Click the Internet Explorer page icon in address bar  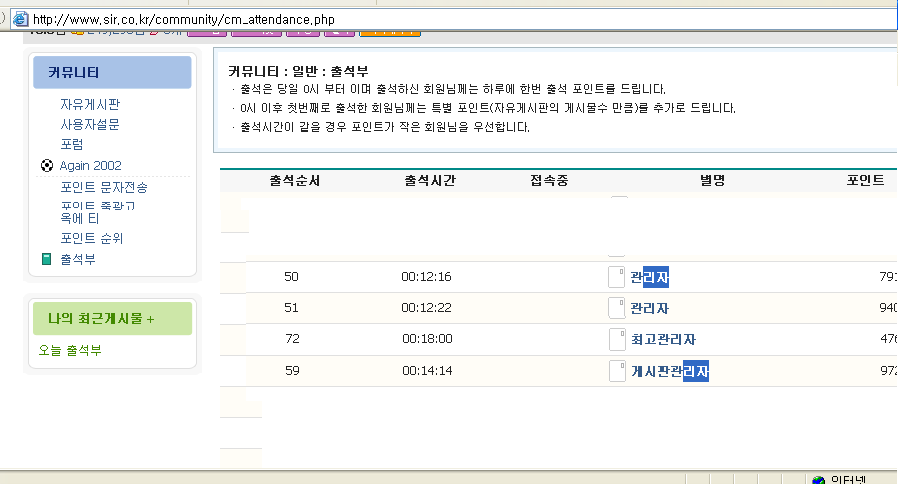(19, 19)
